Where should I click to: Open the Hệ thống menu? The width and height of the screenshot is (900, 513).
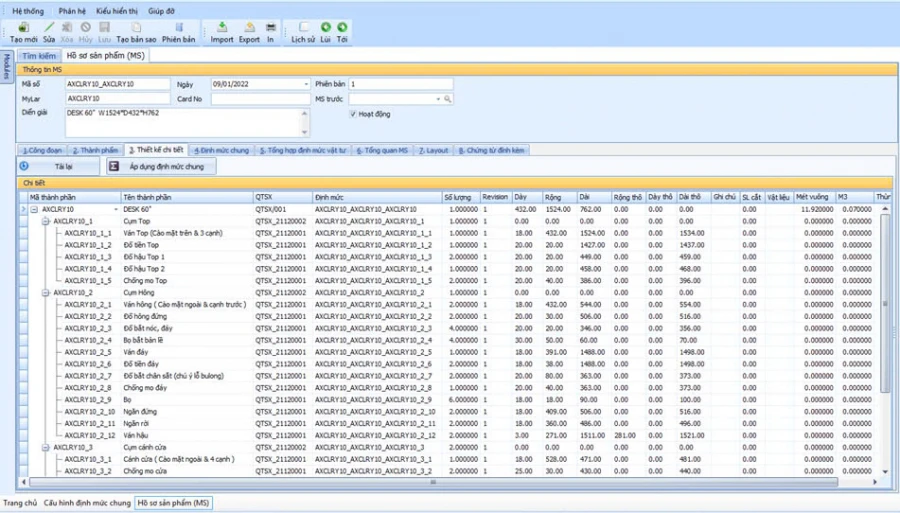coord(28,11)
